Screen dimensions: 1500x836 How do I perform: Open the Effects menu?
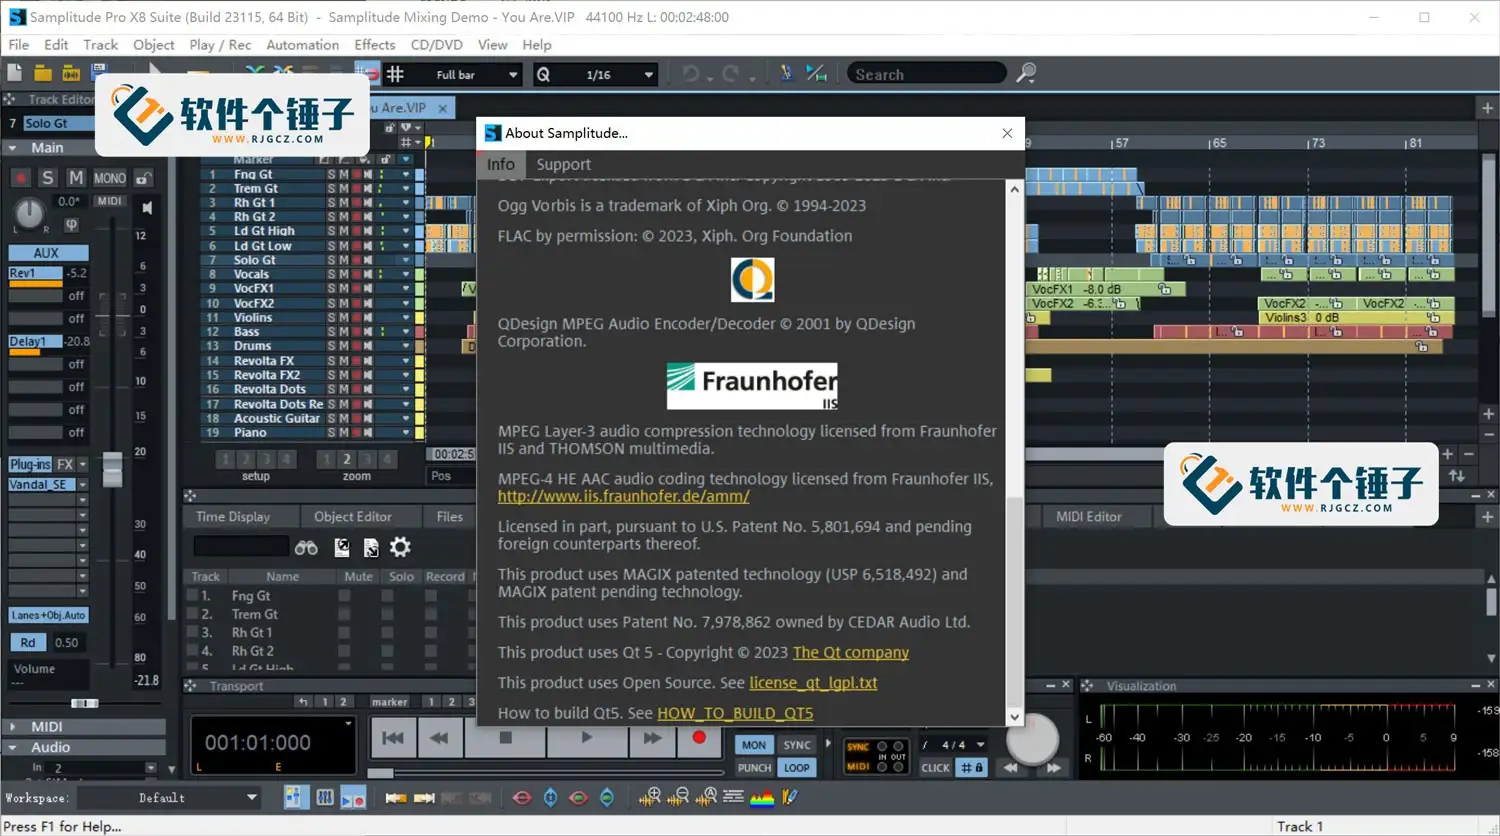374,45
